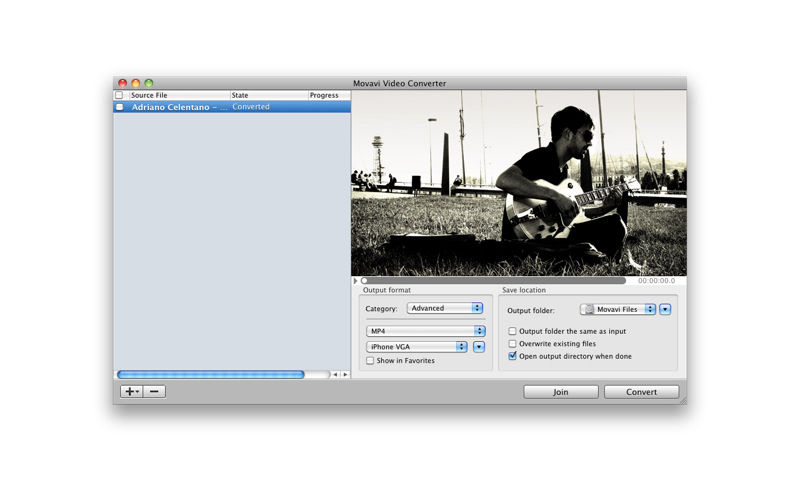The width and height of the screenshot is (800, 500).
Task: Click the Progress column header
Action: pyautogui.click(x=329, y=95)
